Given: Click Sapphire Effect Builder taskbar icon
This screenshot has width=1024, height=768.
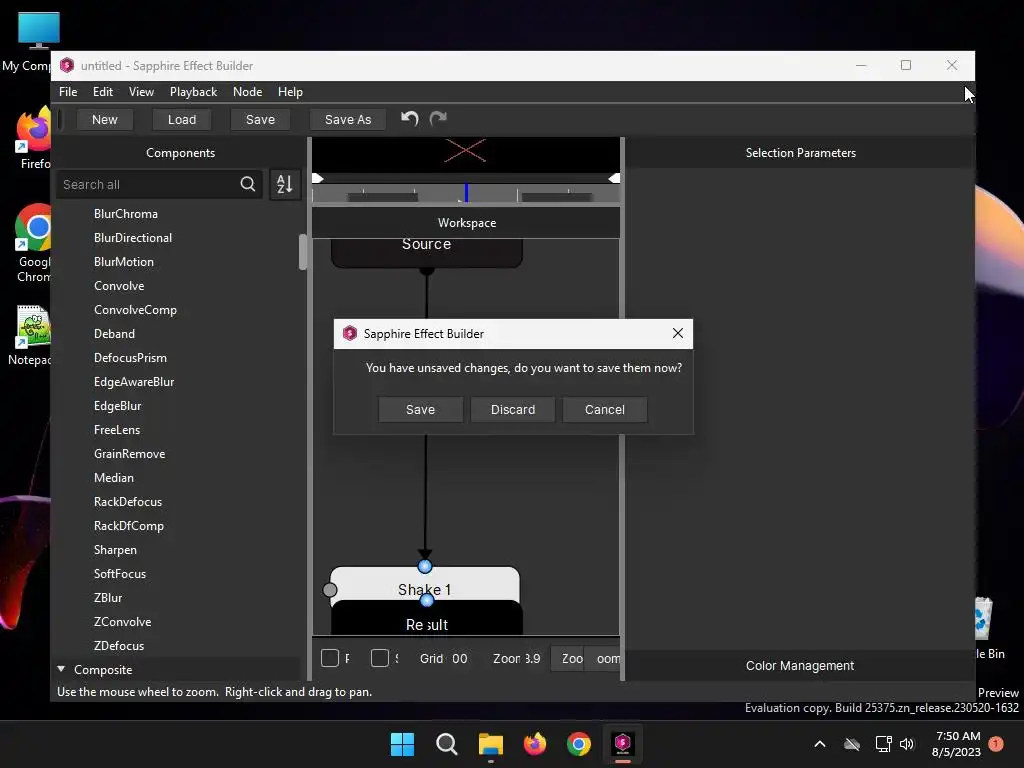Looking at the screenshot, I should (x=622, y=744).
